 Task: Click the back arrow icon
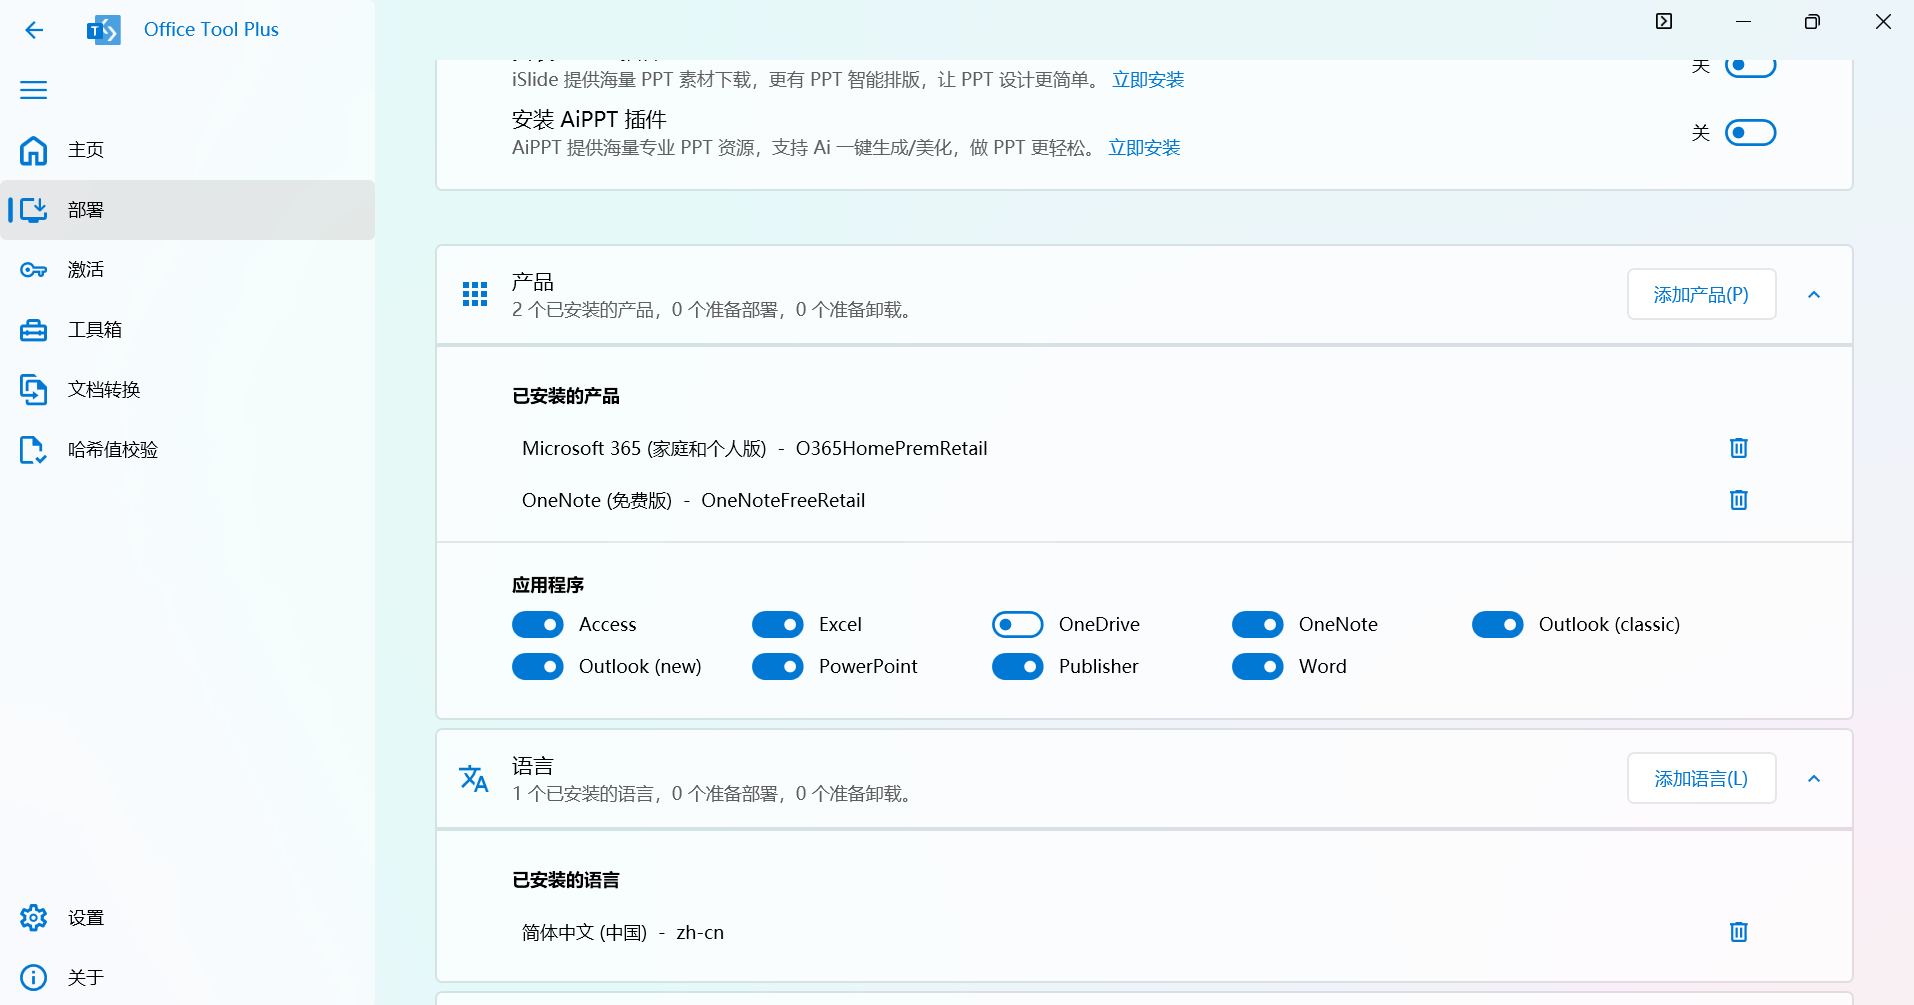(34, 30)
